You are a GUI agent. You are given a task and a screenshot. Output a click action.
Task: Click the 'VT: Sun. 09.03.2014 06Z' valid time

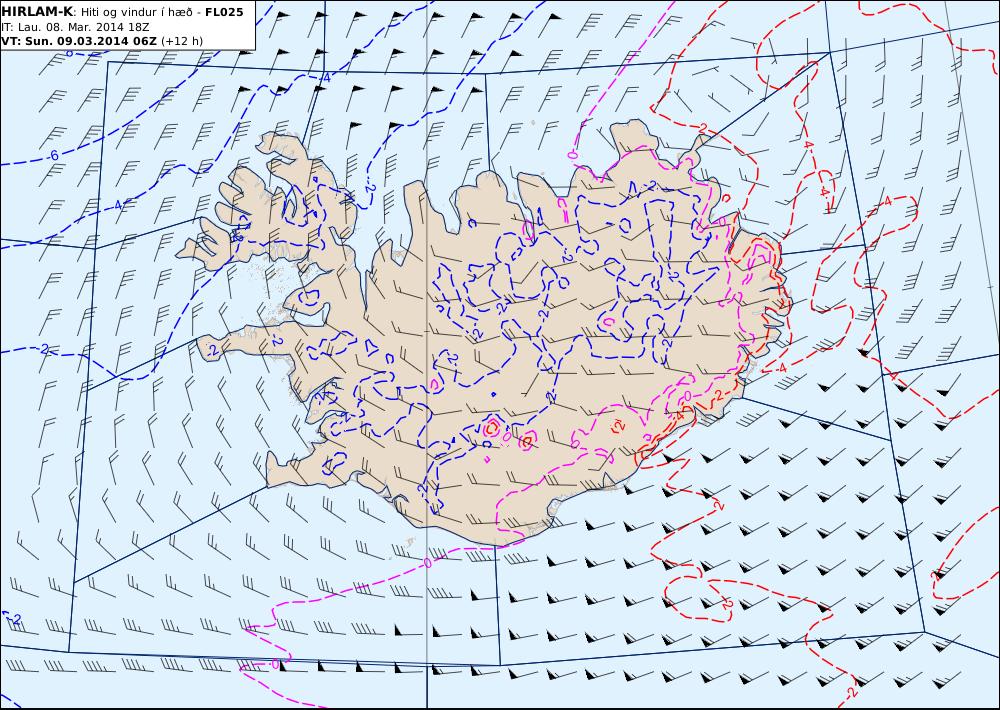(78, 41)
